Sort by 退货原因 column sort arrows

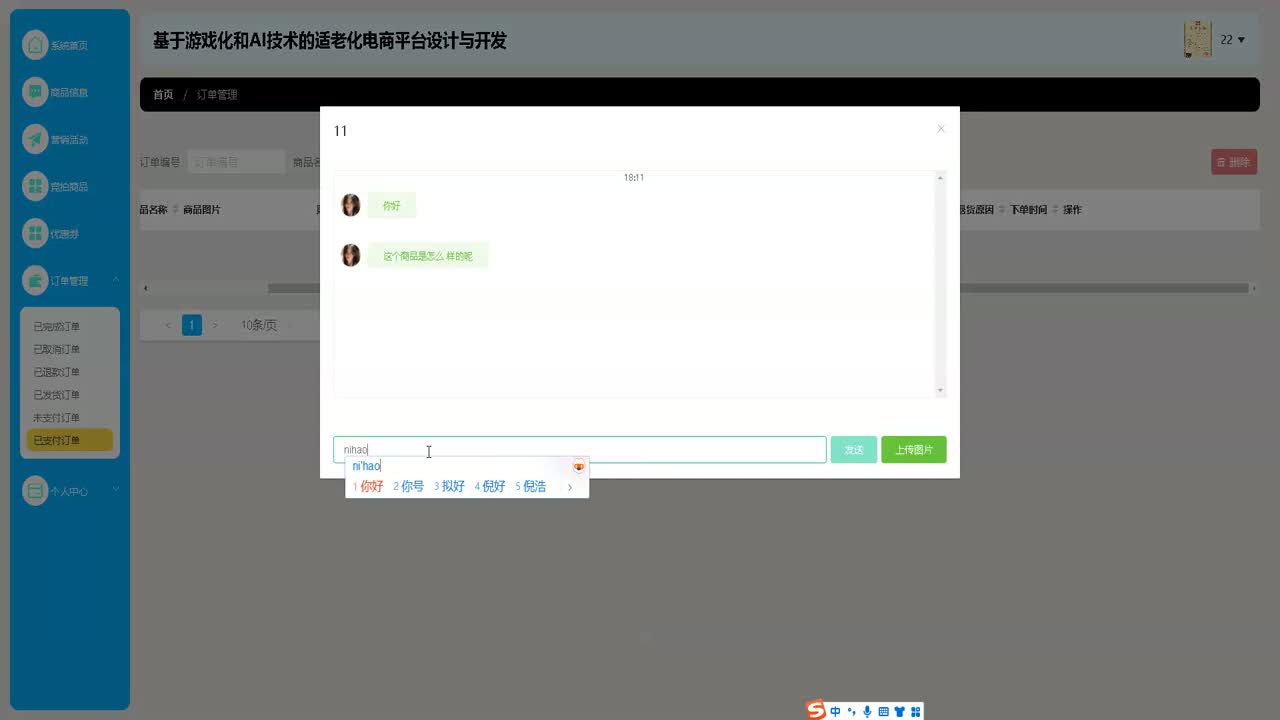point(1002,210)
